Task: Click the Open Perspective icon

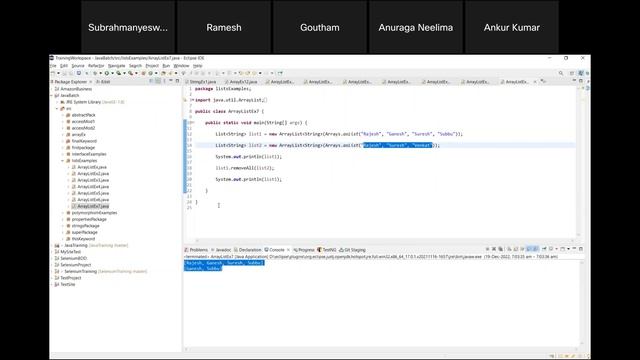Action: tap(572, 73)
